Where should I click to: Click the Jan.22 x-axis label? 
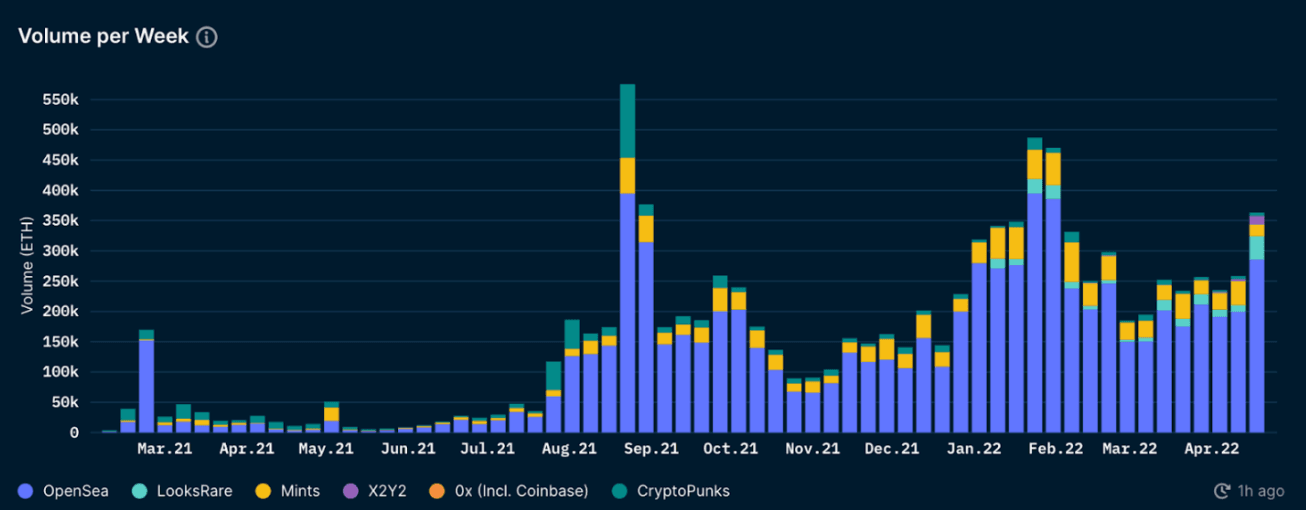point(973,450)
